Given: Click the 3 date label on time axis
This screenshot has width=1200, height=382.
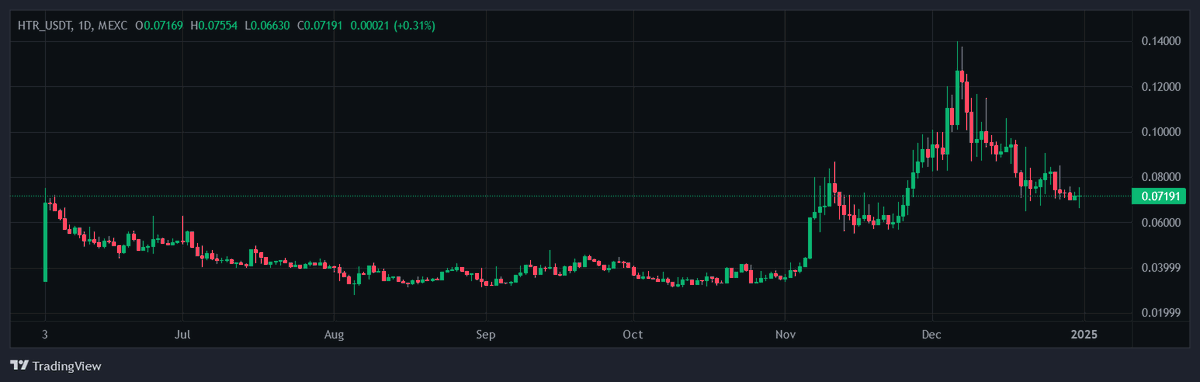Looking at the screenshot, I should coord(45,334).
